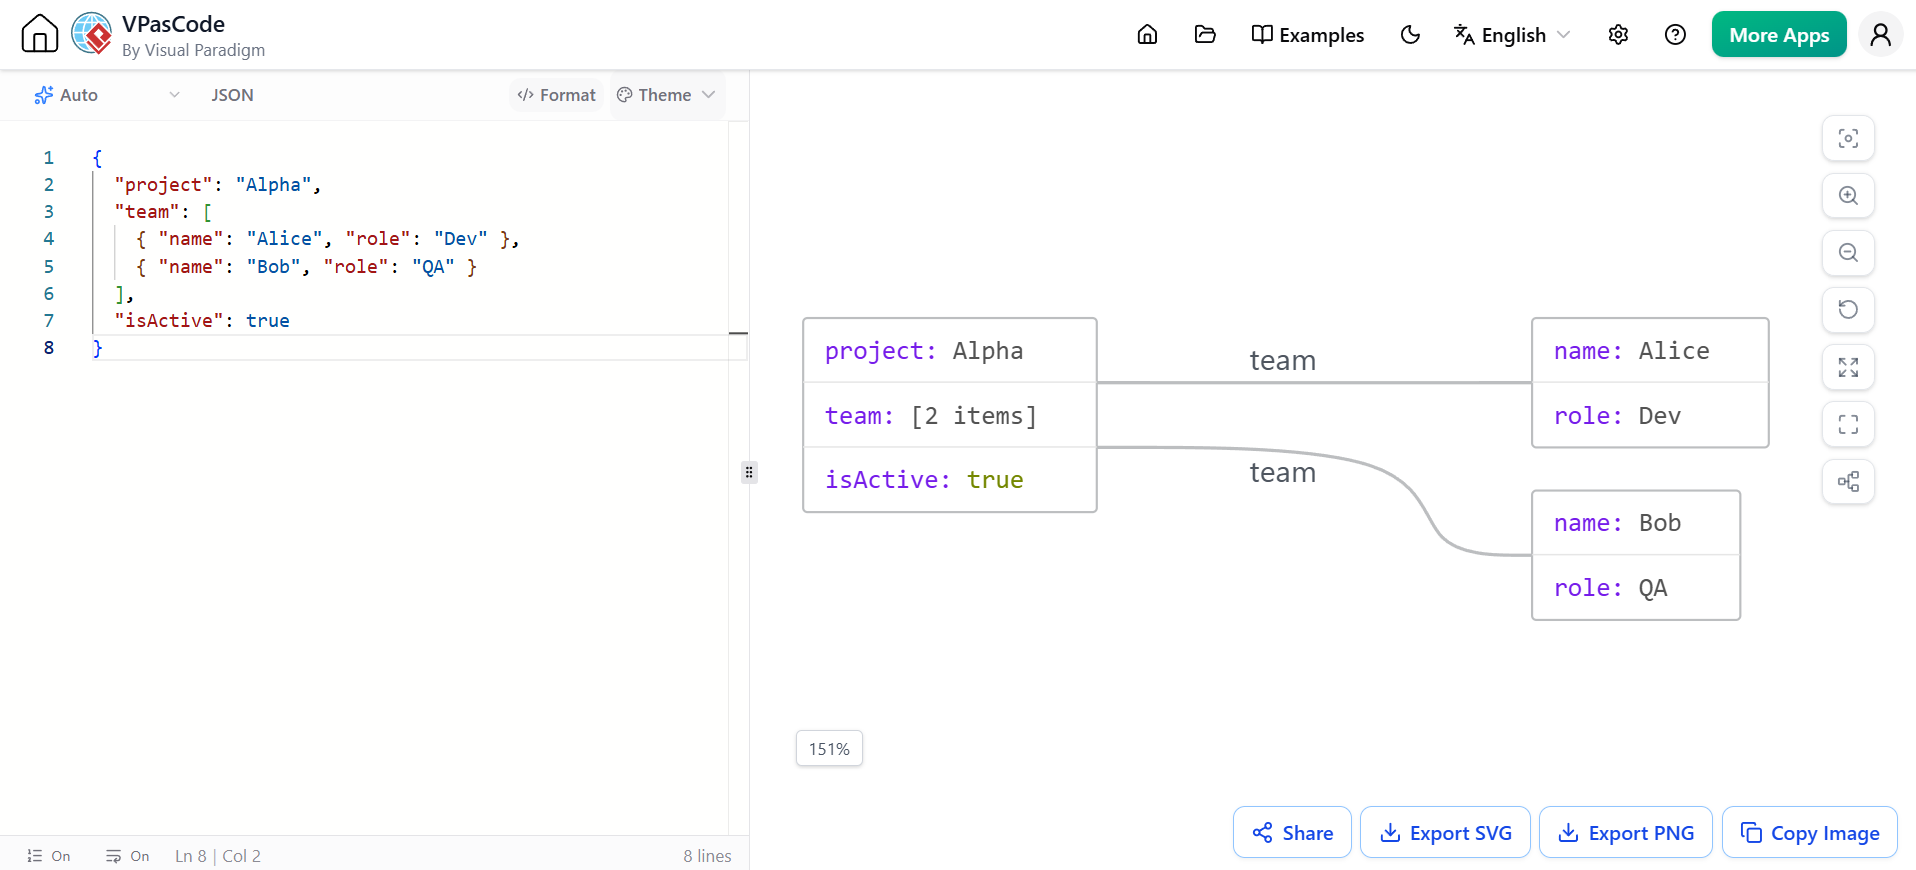Open the user account profile icon
This screenshot has height=870, width=1916.
click(x=1880, y=35)
